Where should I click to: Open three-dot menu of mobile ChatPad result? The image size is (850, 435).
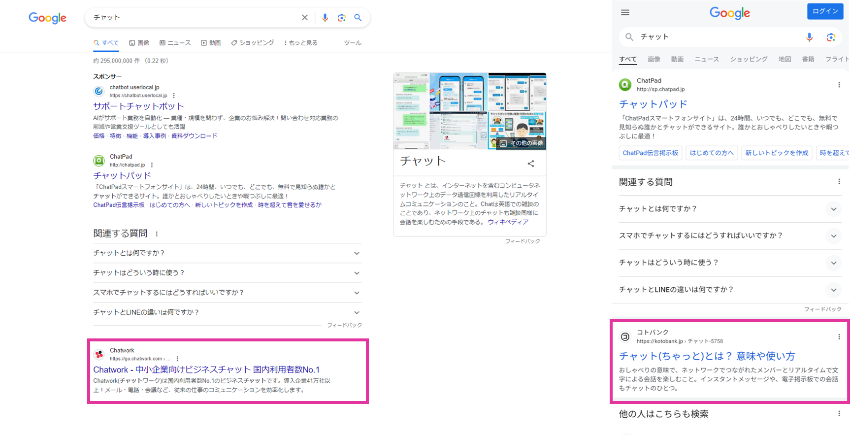839,85
